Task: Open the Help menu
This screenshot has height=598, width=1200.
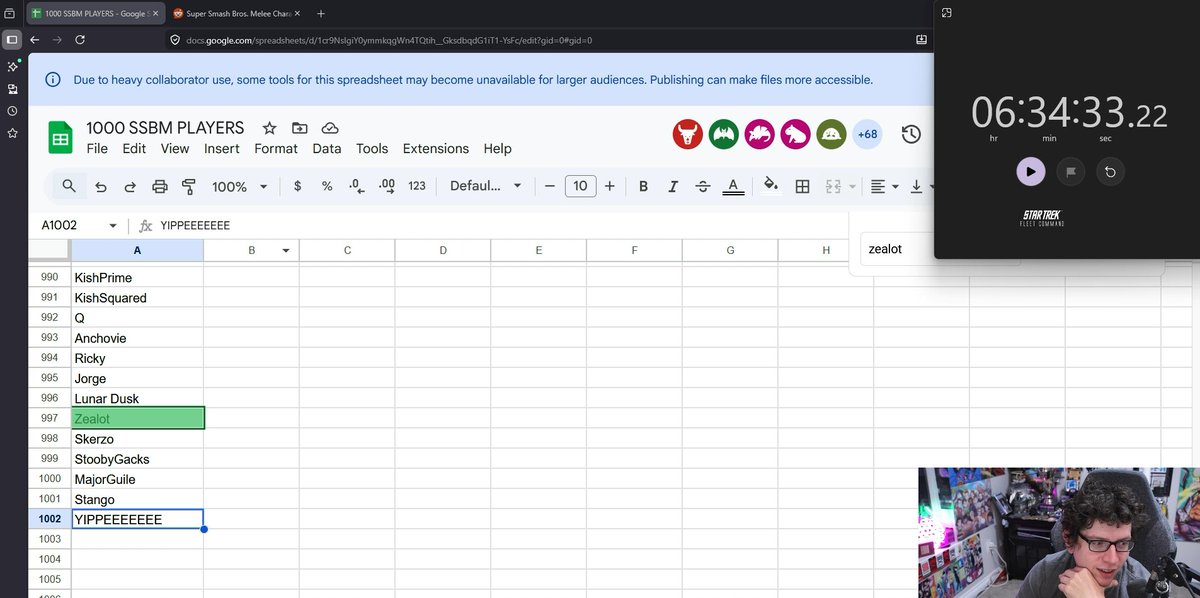Action: [x=497, y=148]
